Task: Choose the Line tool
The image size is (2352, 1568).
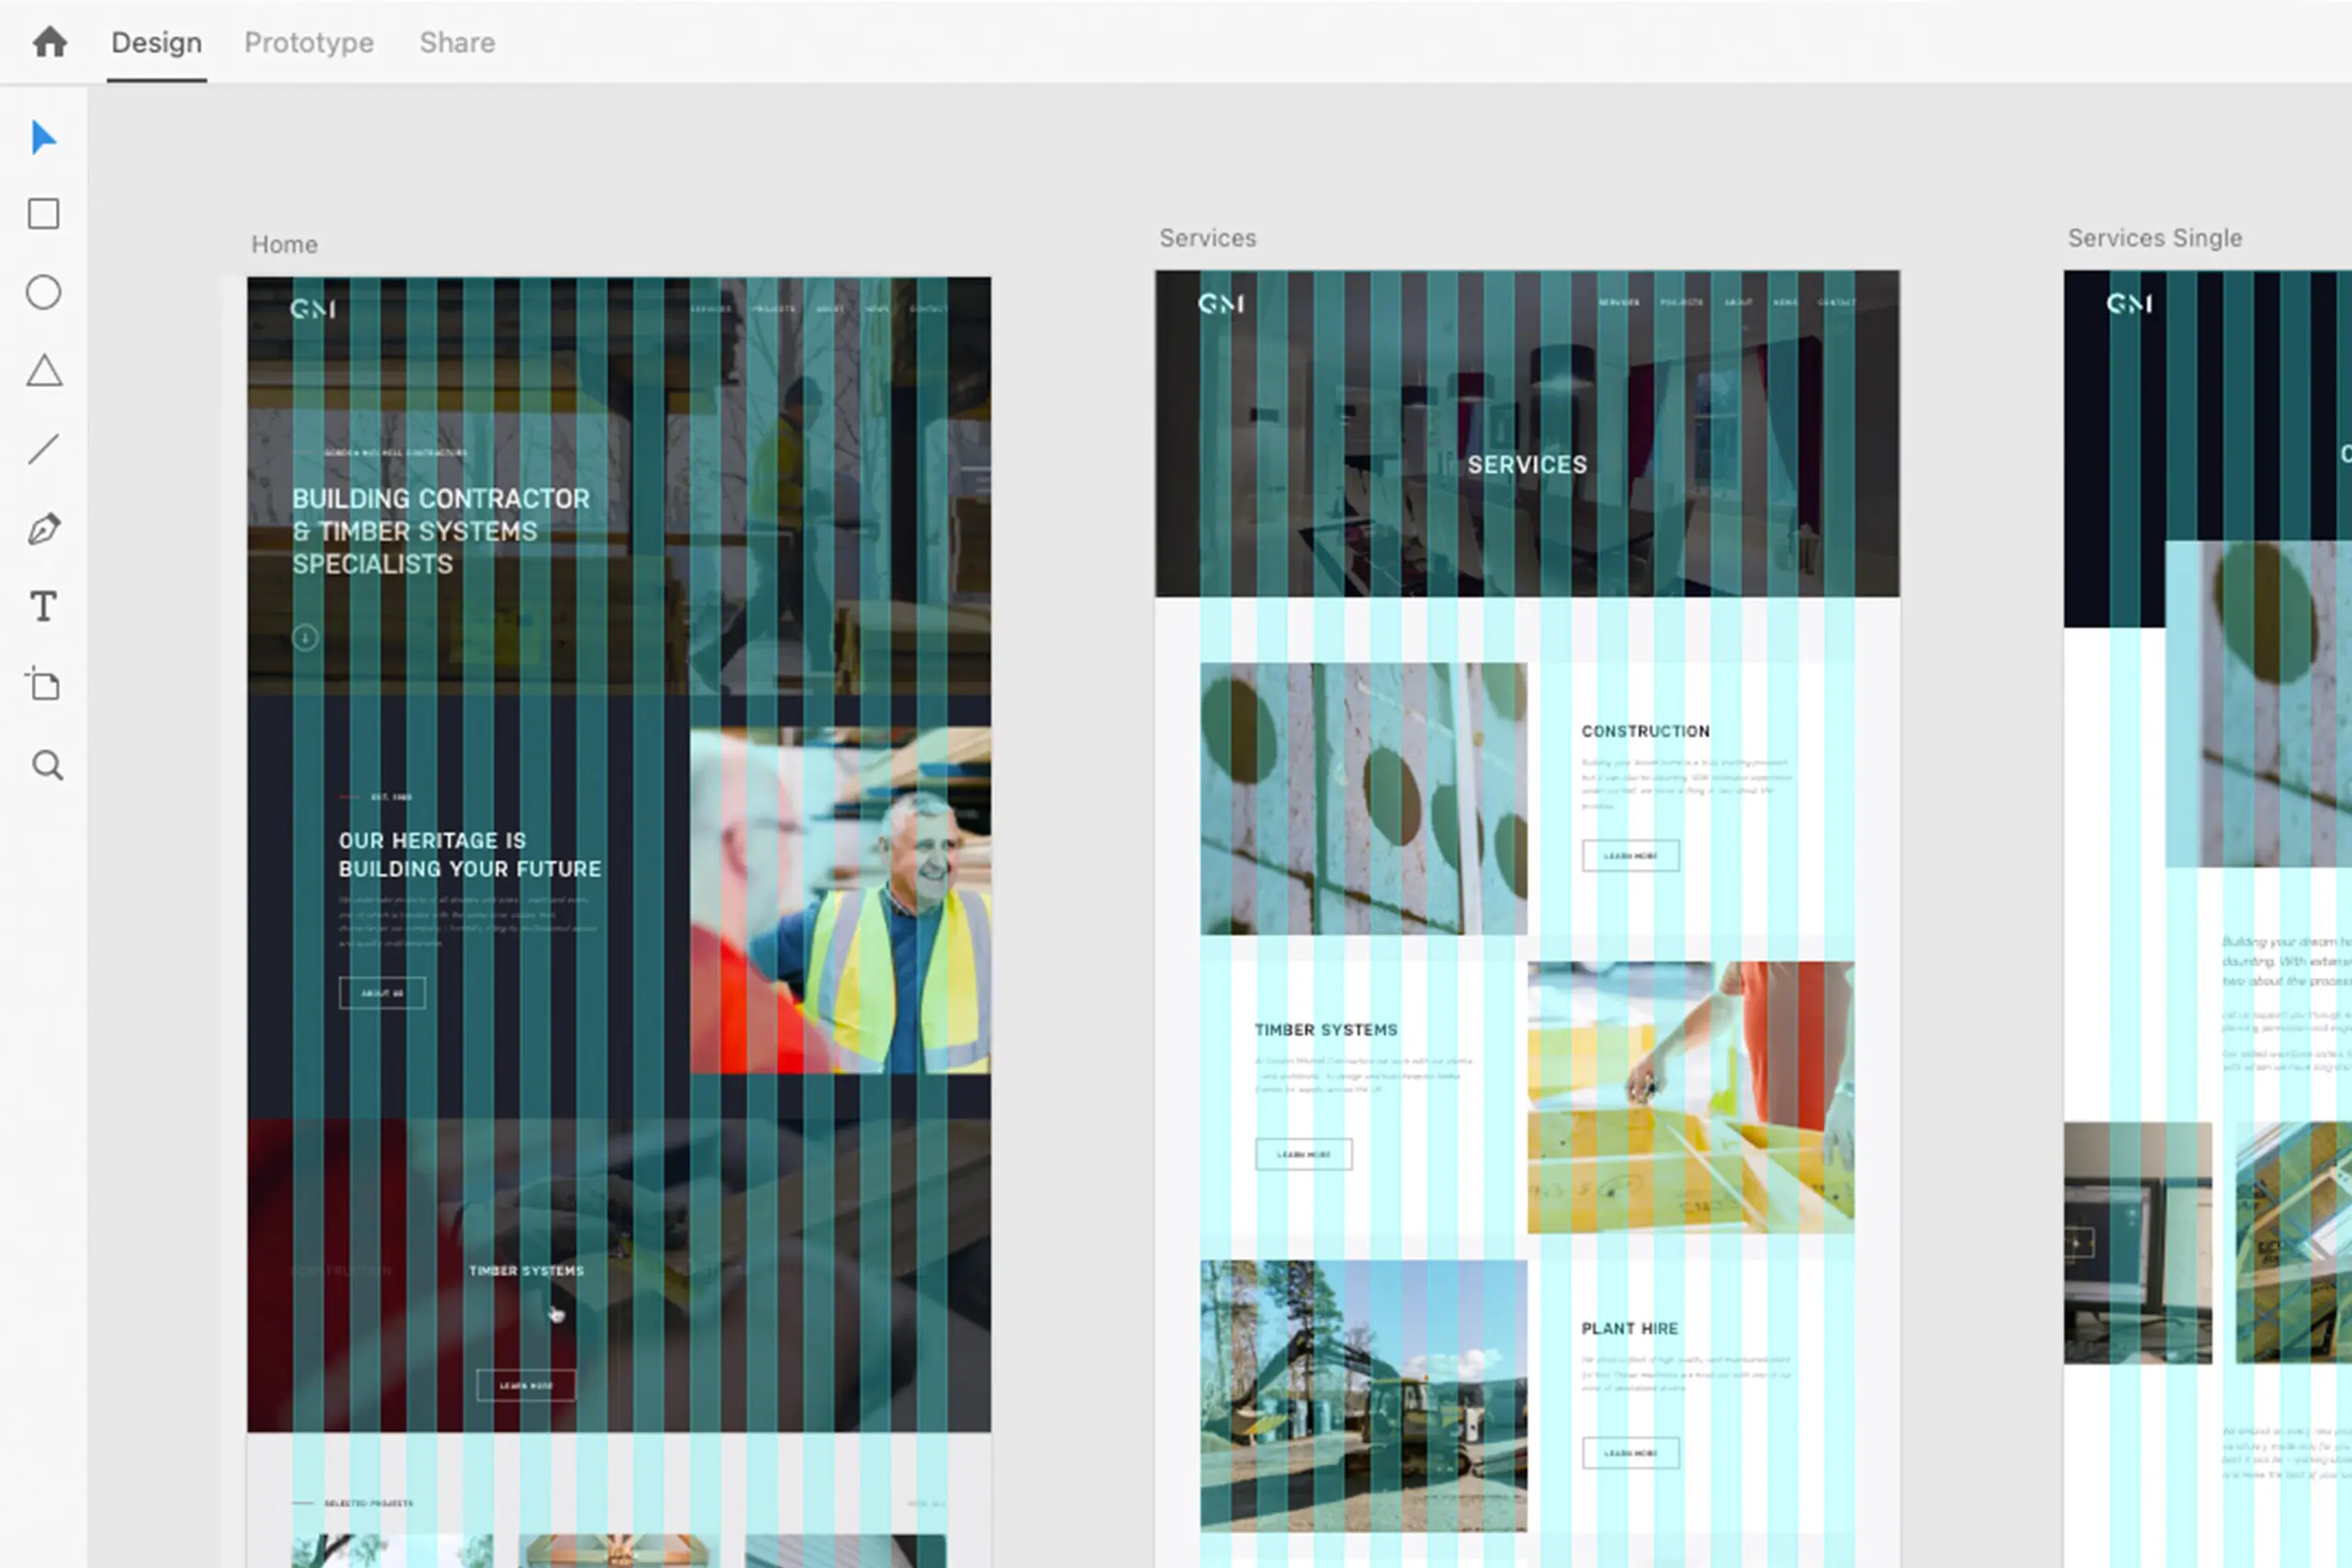Action: tap(43, 449)
